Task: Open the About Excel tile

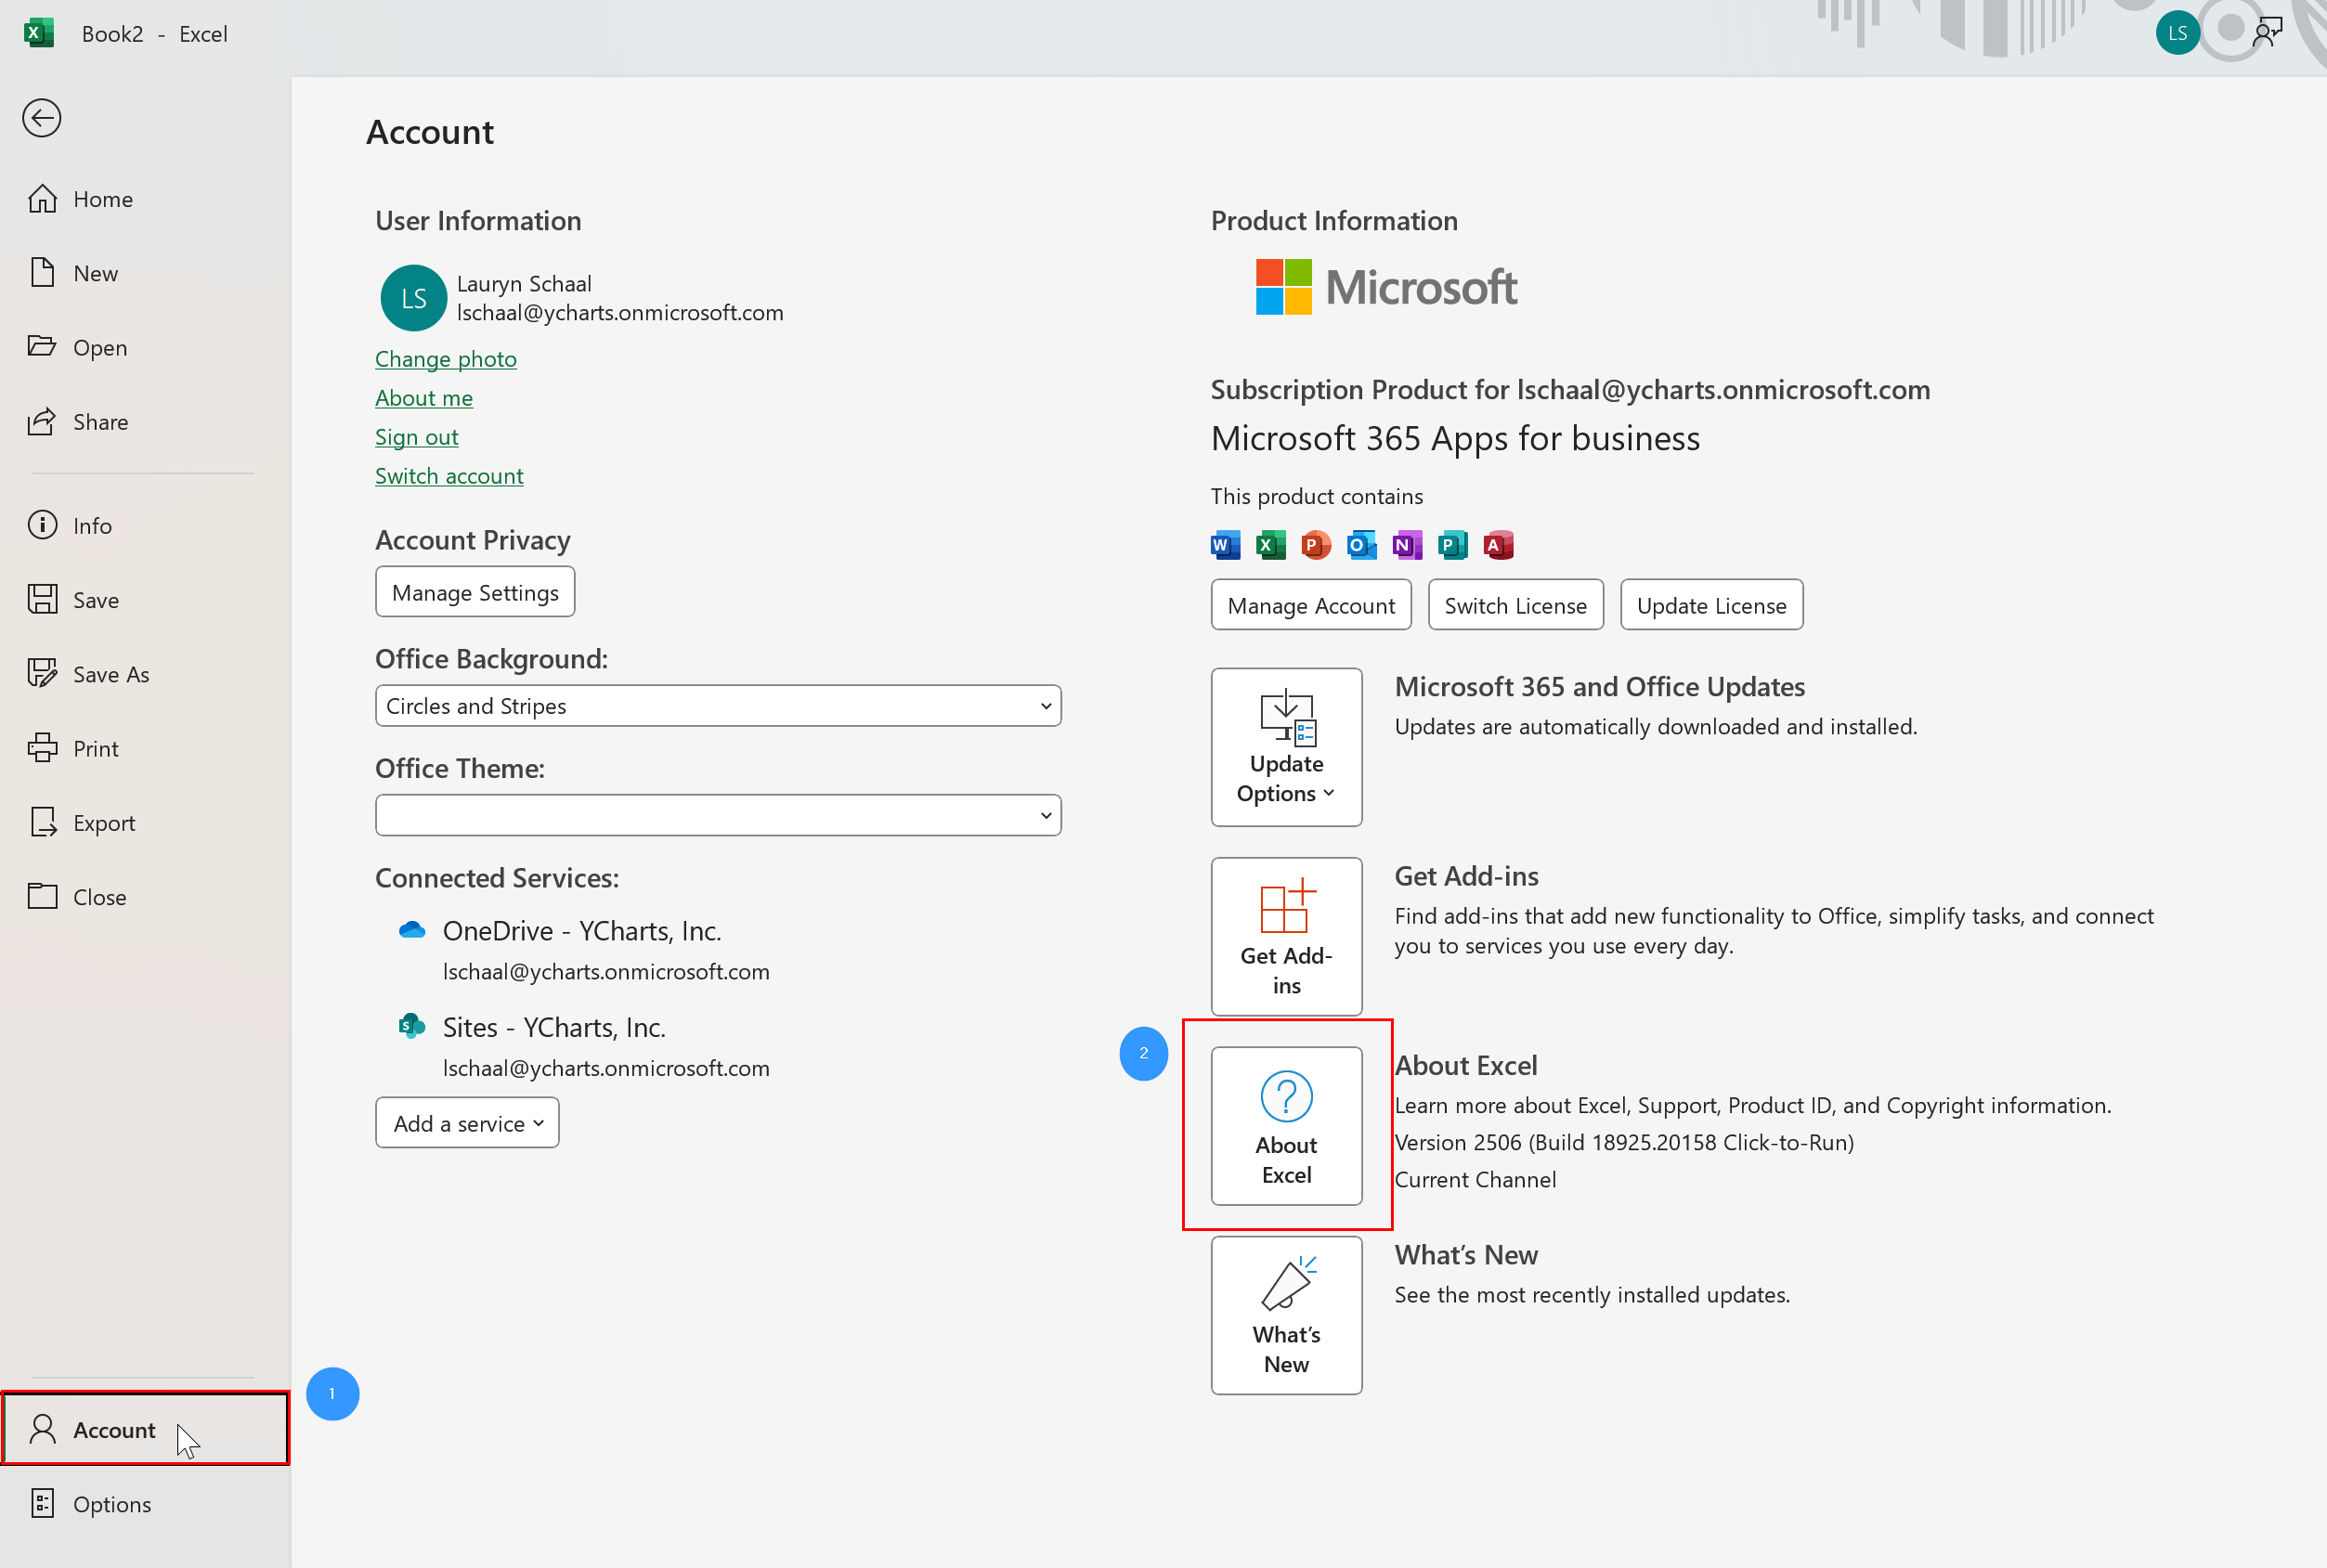Action: (1286, 1125)
